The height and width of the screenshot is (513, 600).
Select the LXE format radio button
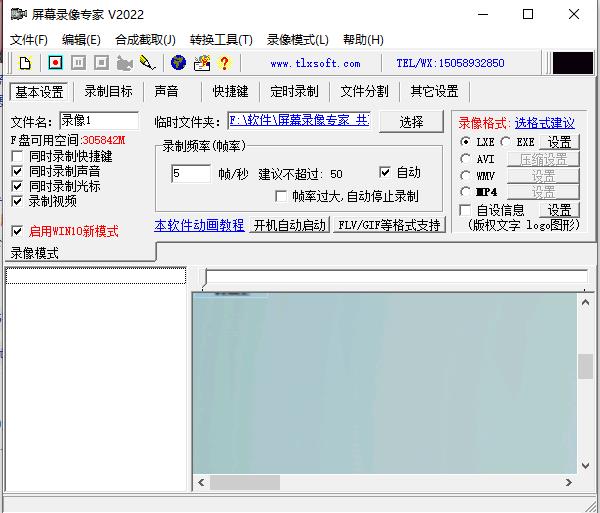(x=465, y=142)
